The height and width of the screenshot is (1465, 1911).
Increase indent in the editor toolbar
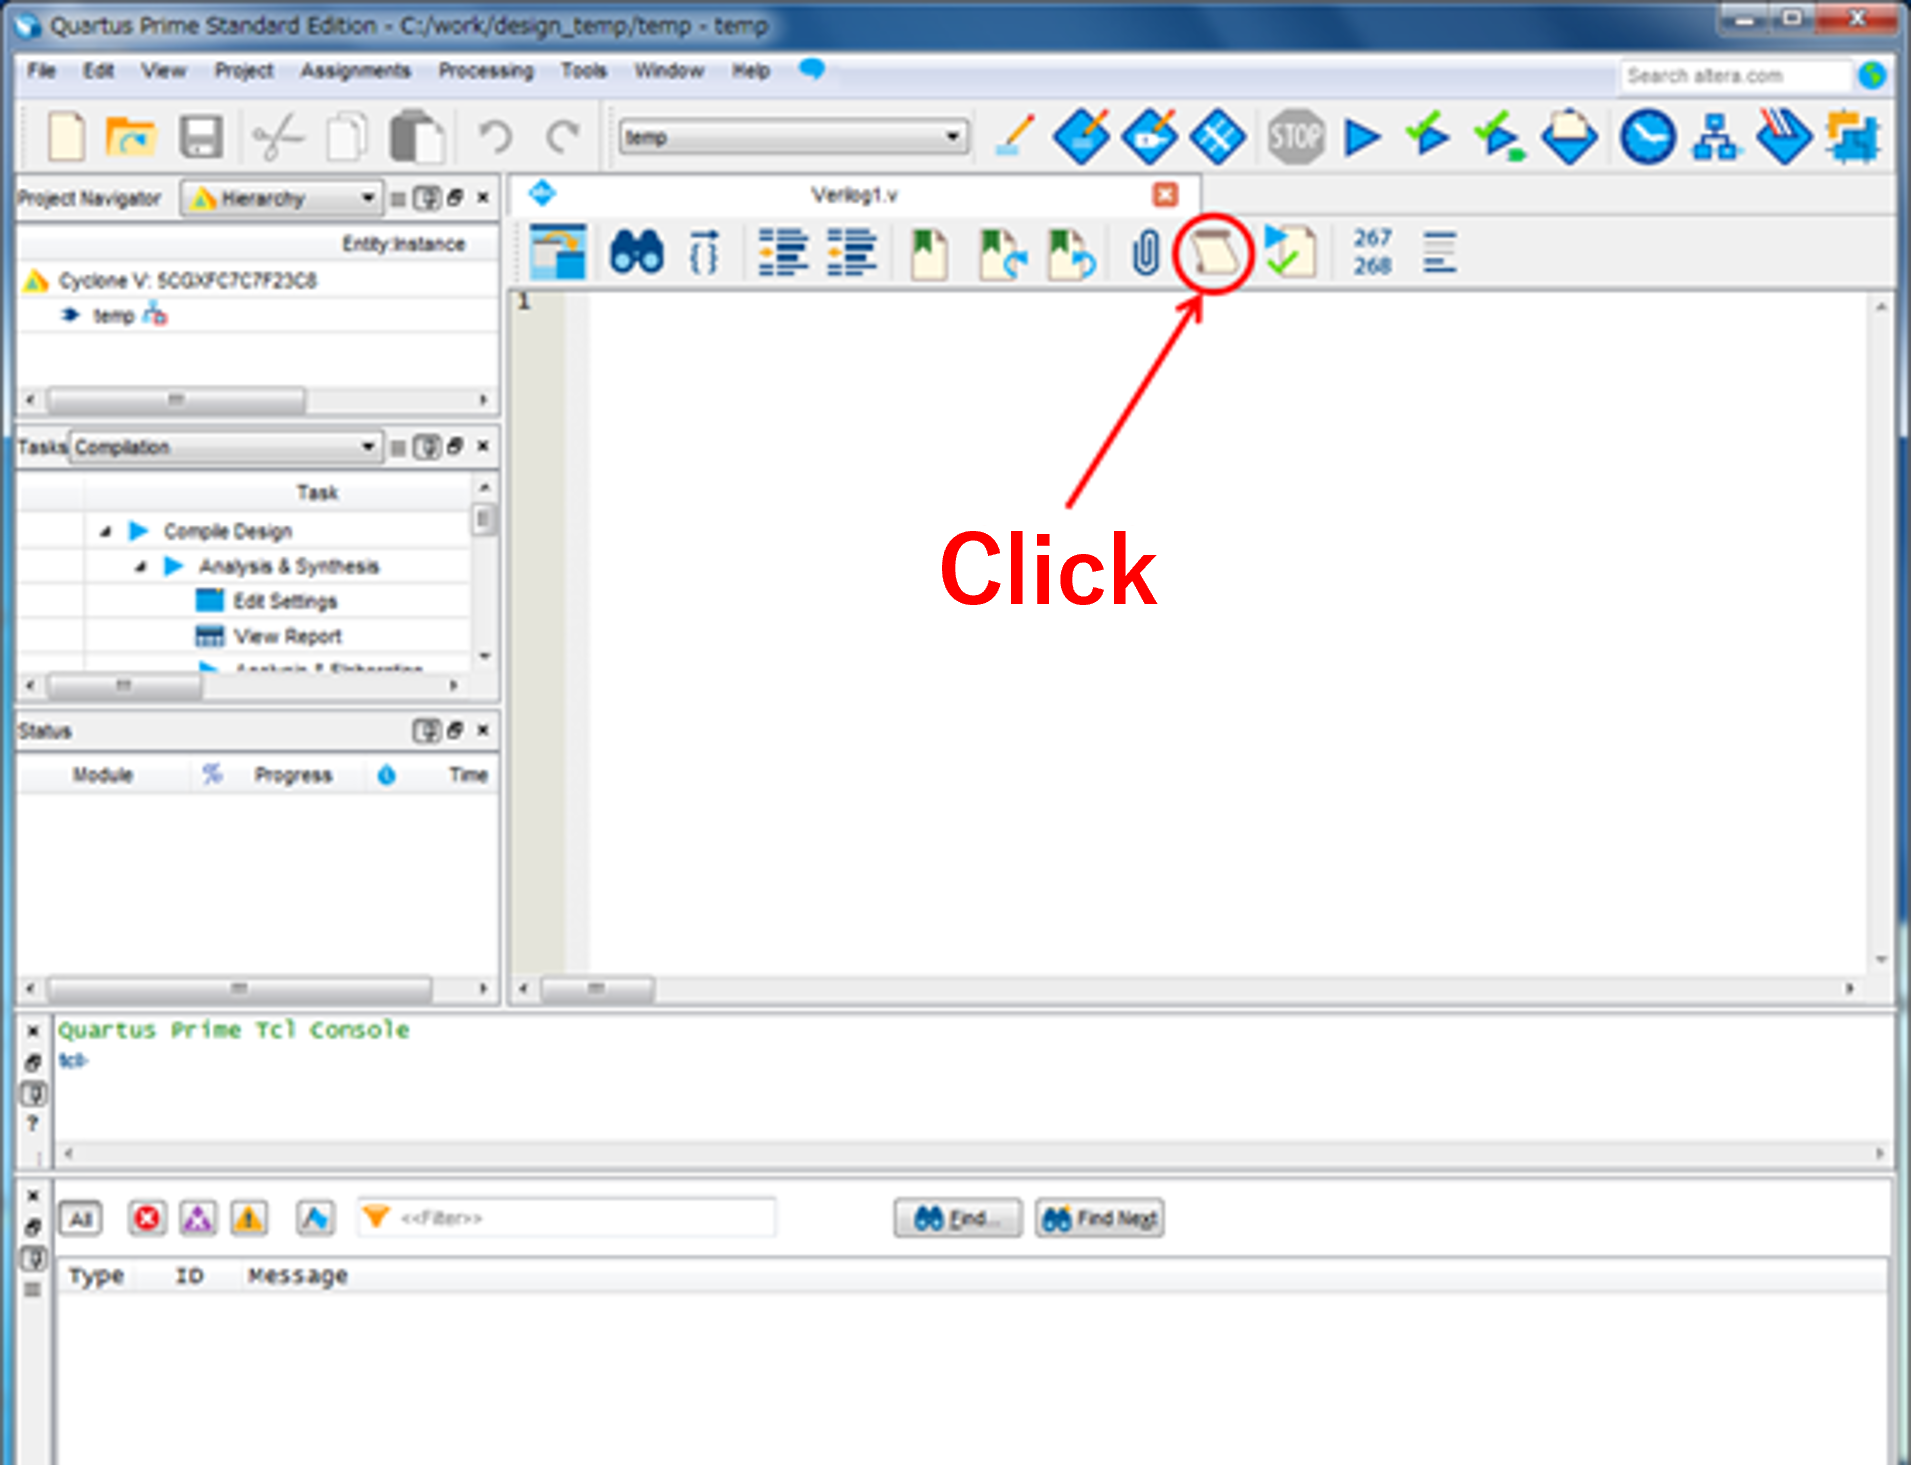pos(783,252)
